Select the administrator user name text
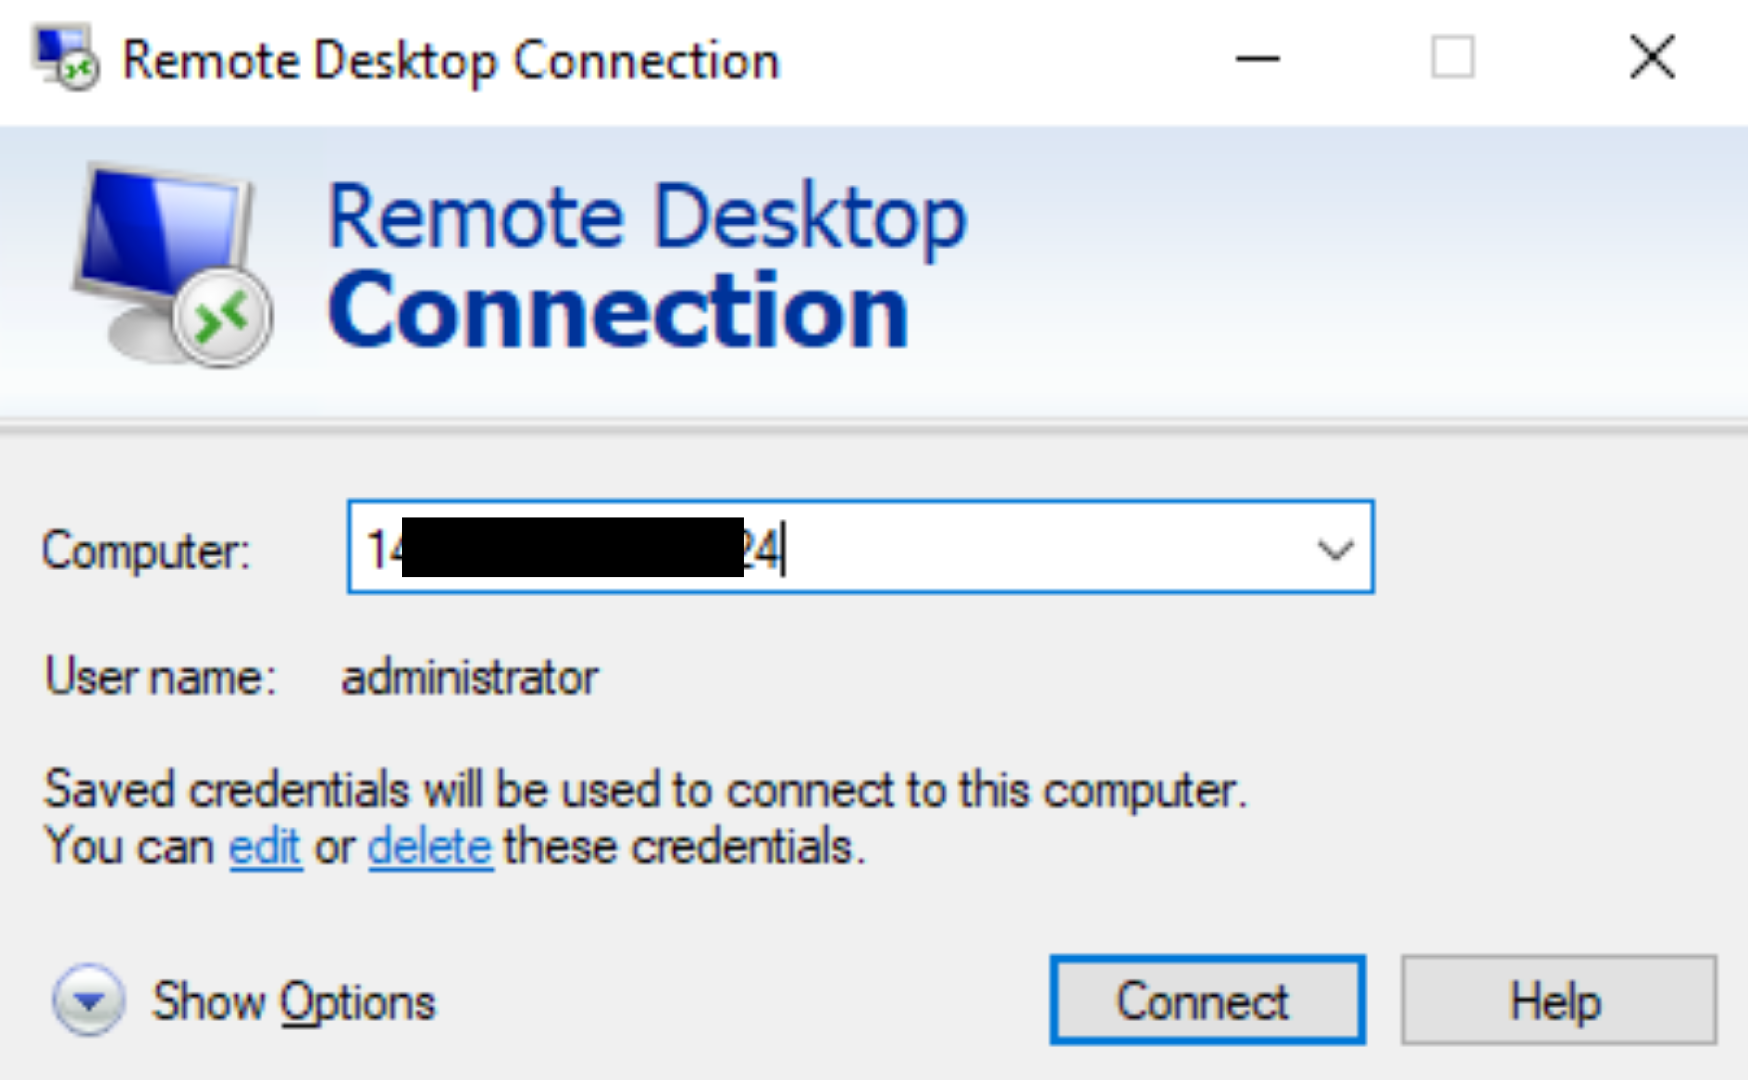This screenshot has height=1080, width=1748. [x=468, y=676]
